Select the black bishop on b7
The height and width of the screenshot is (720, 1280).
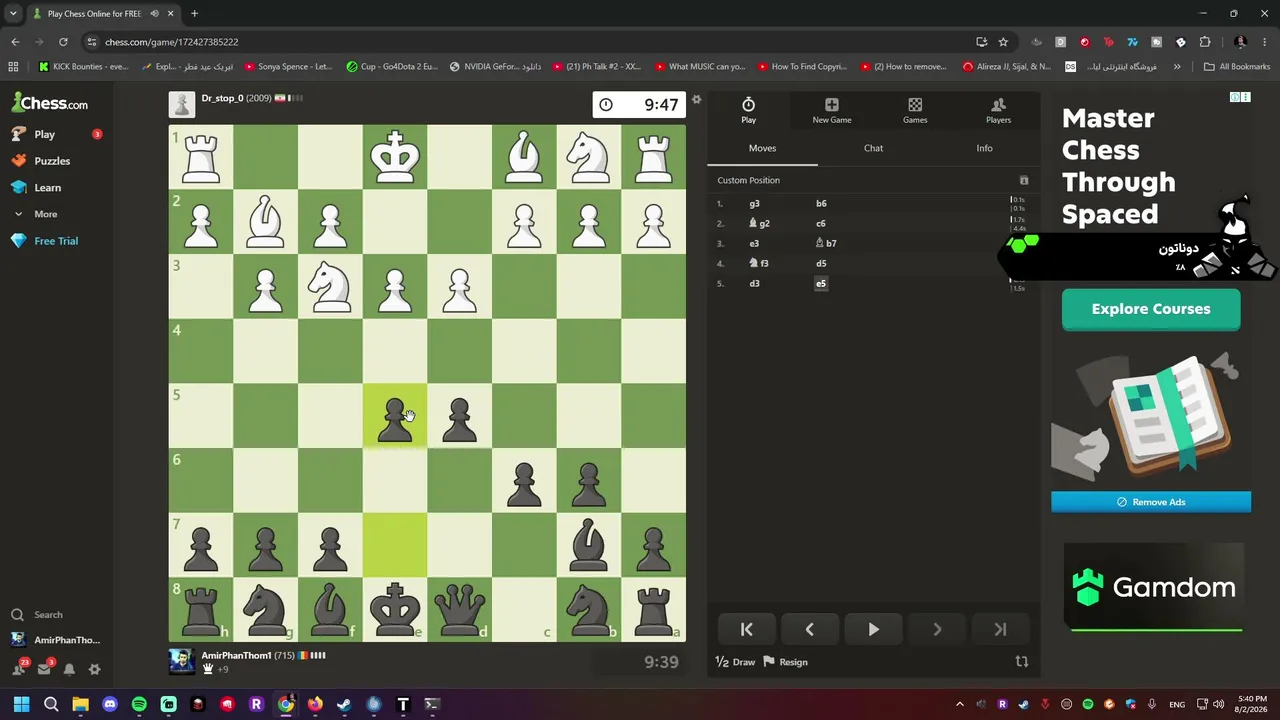coord(589,545)
